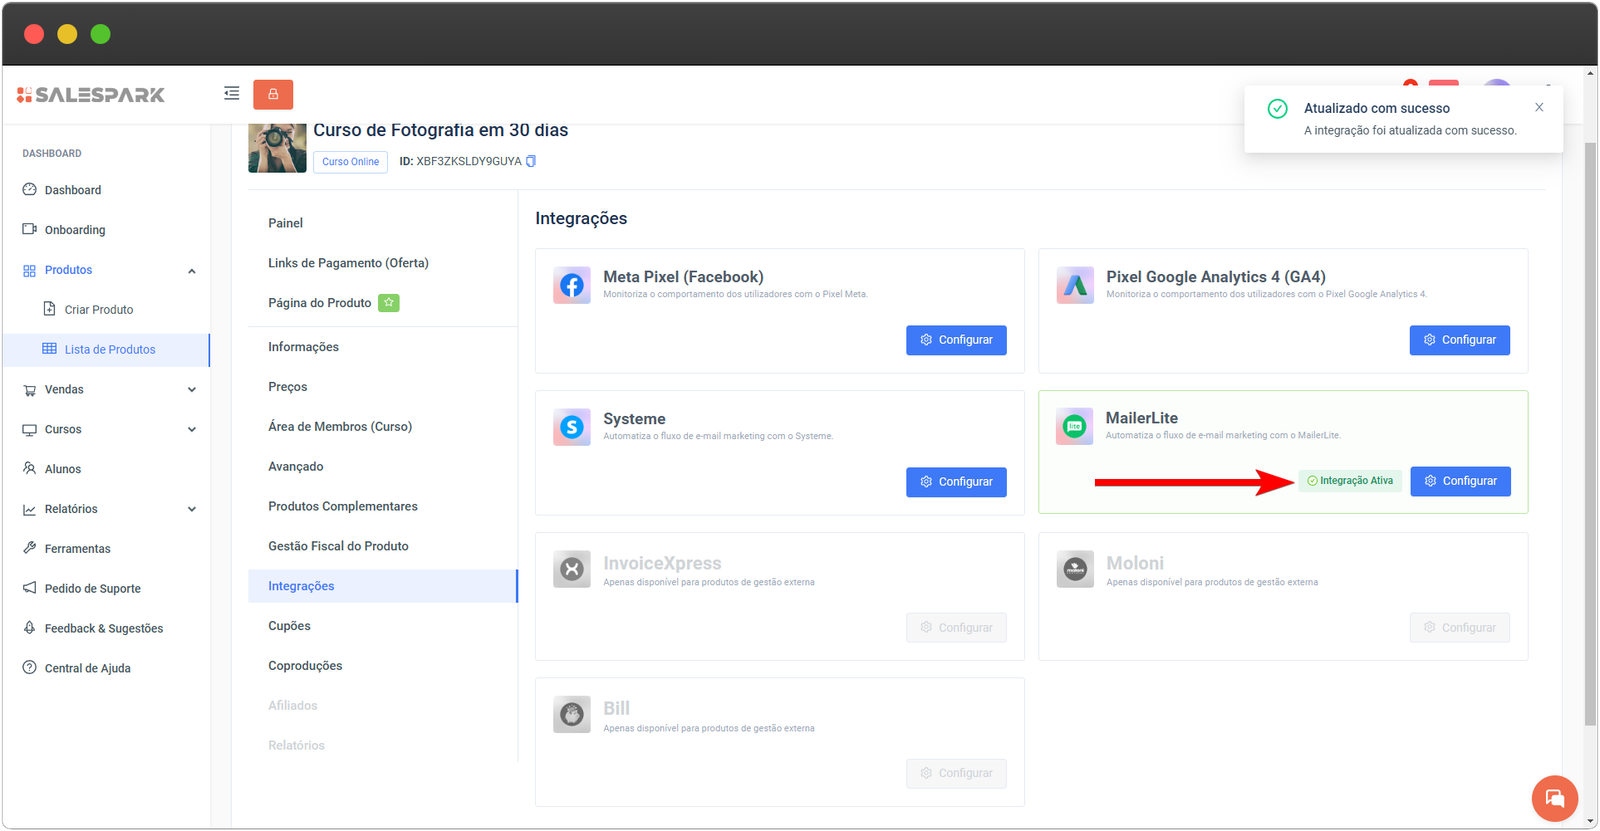Expand the Cursos sidebar menu
Screen dimensions: 1600x831
click(x=192, y=430)
